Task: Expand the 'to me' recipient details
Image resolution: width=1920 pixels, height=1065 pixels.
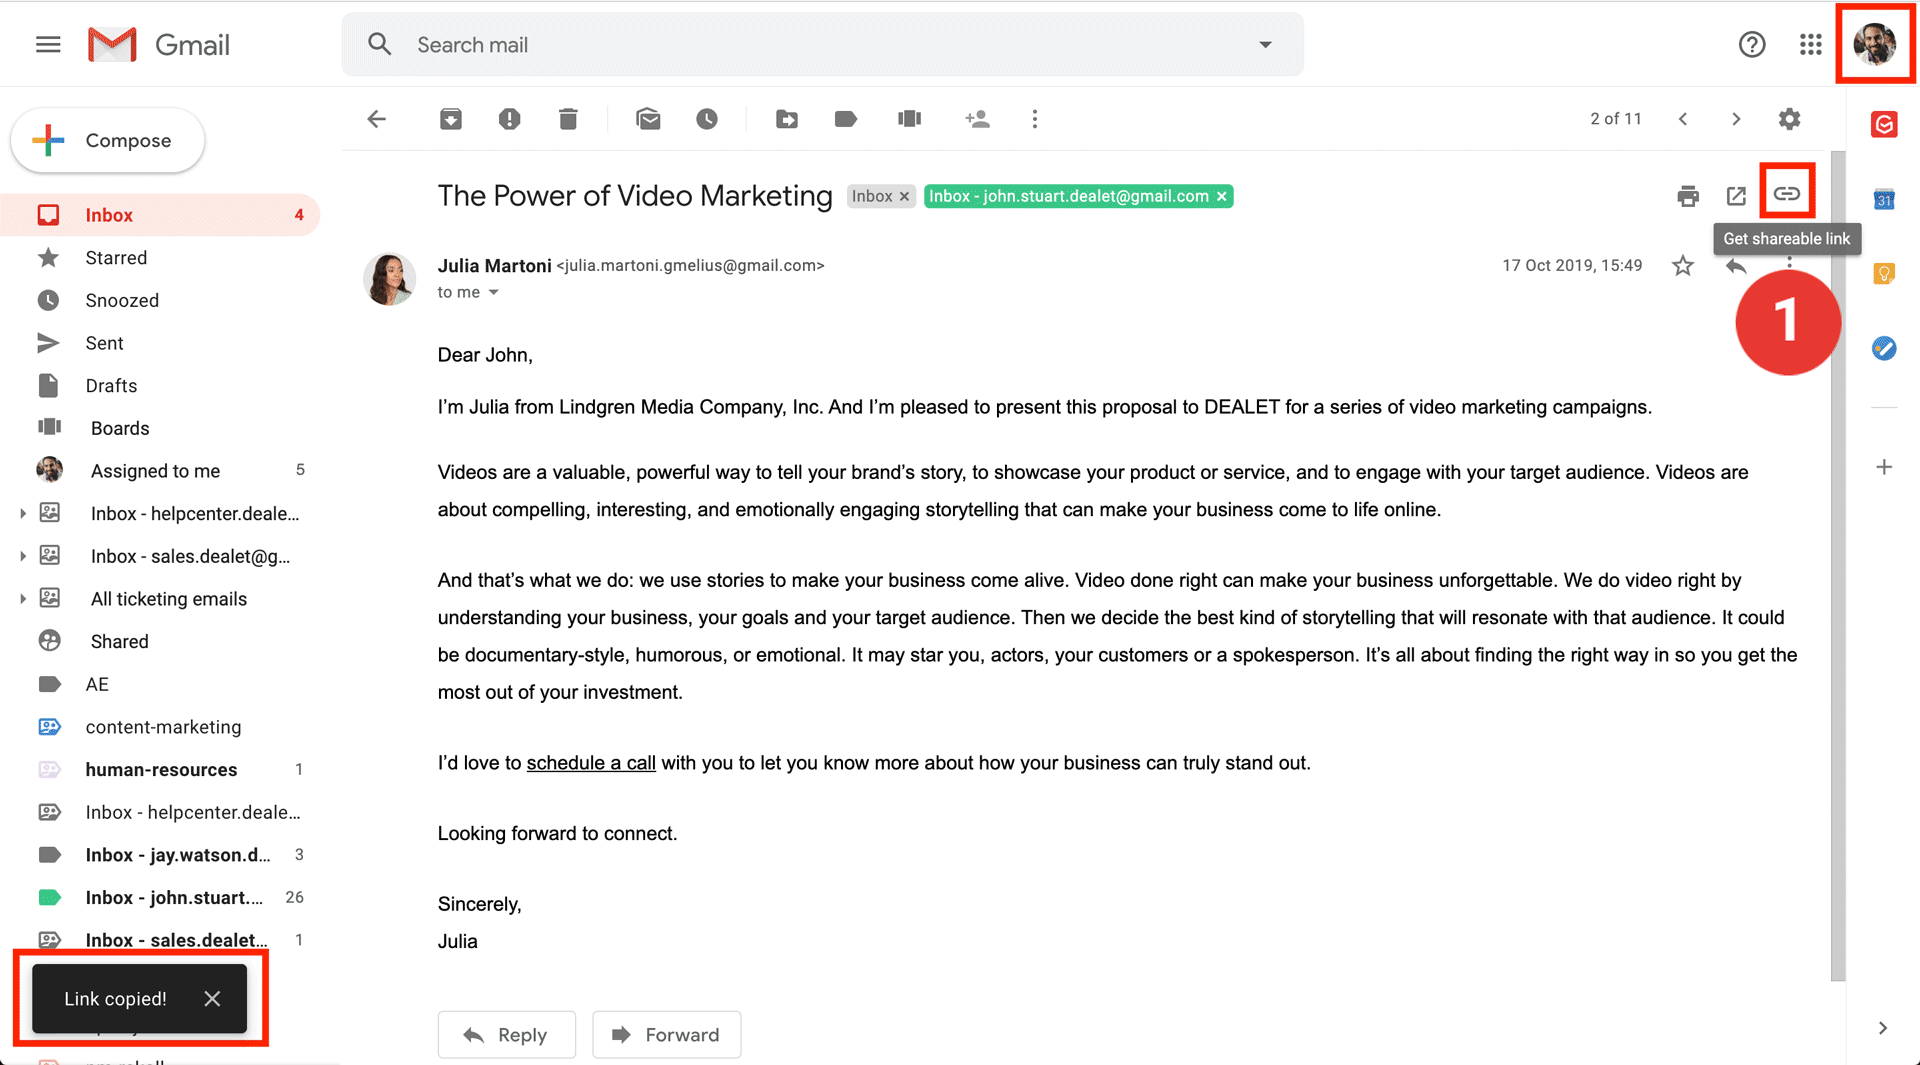Action: (493, 293)
